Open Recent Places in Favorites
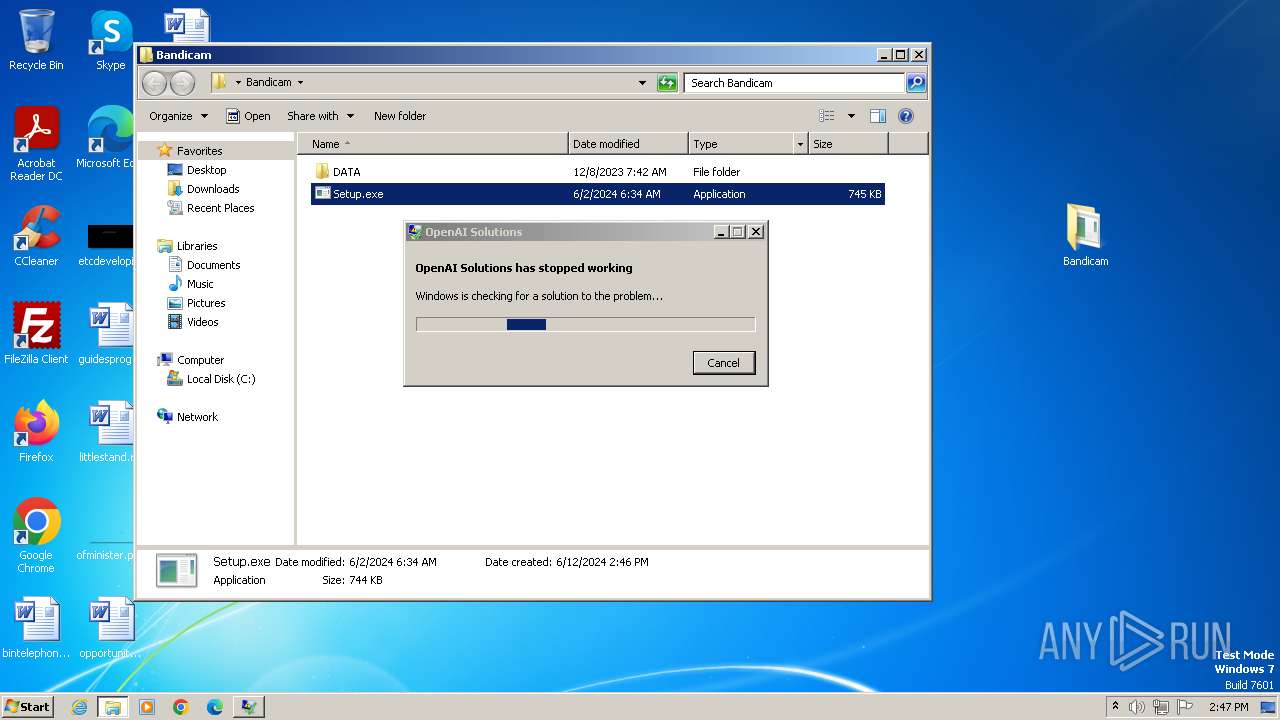1280x720 pixels. click(220, 208)
